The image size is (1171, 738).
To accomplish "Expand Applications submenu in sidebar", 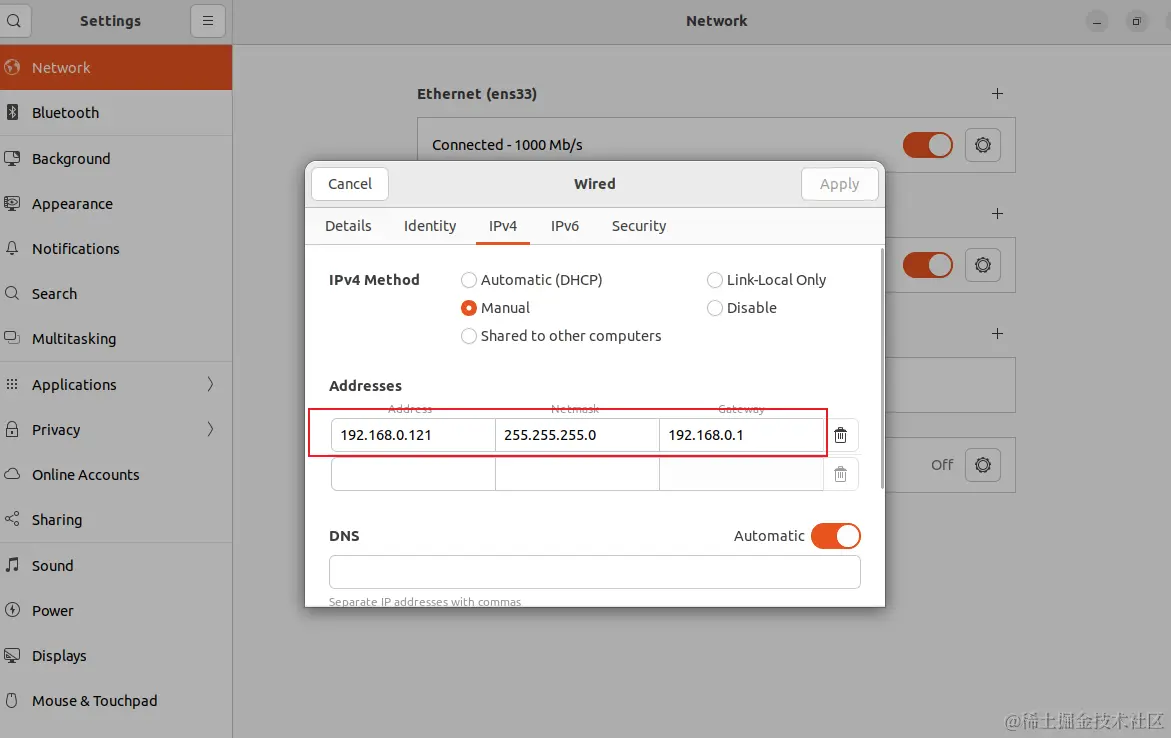I will 116,384.
